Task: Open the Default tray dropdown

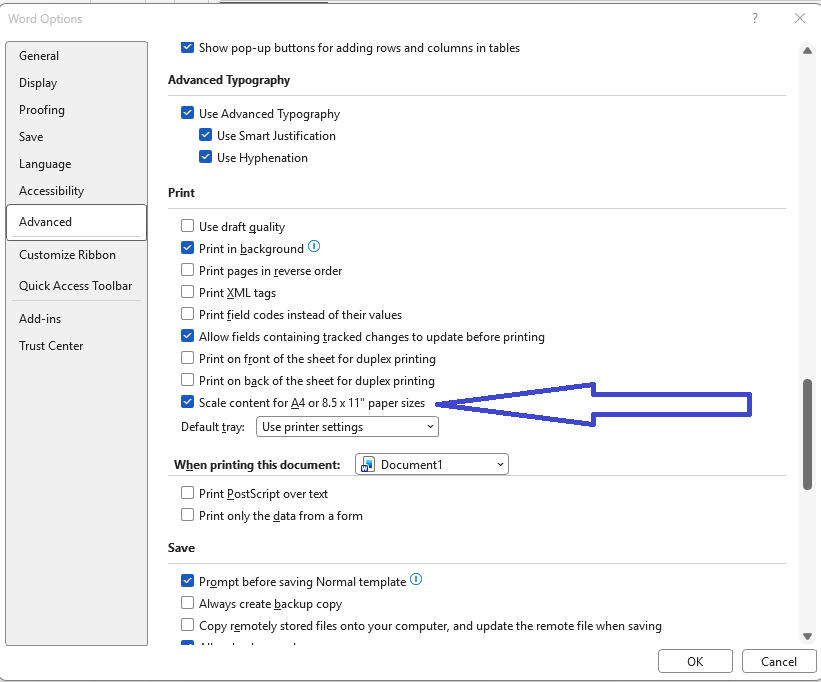Action: pos(347,427)
